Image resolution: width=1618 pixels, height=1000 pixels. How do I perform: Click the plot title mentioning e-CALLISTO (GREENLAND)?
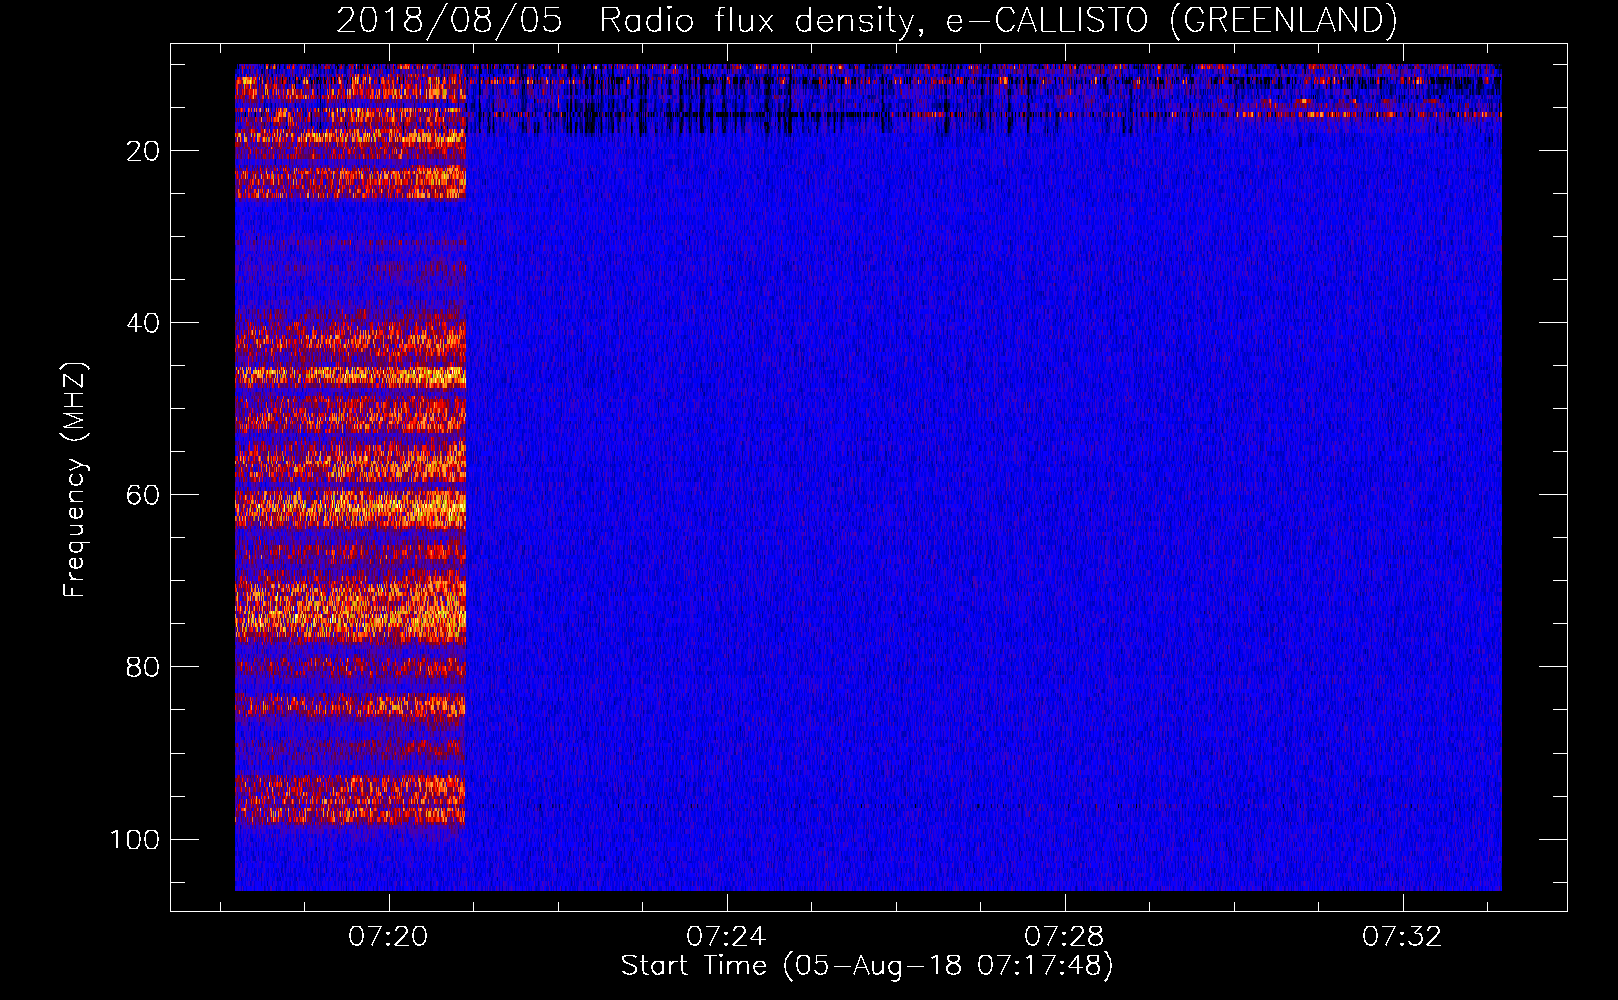coord(866,20)
